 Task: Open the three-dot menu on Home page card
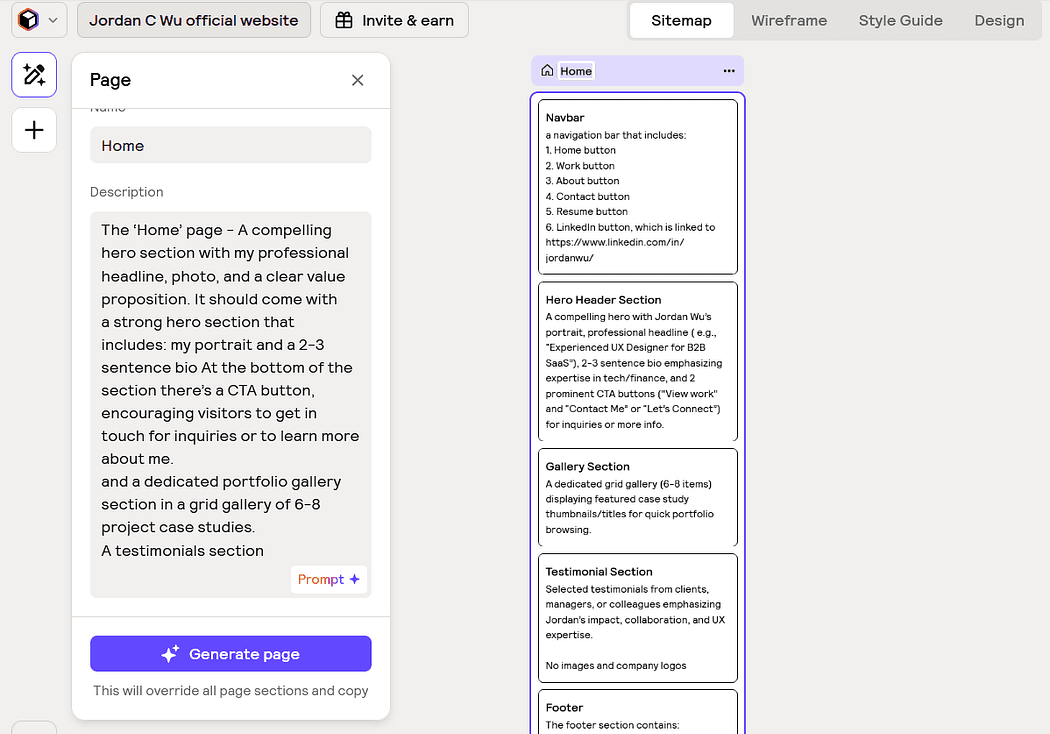click(729, 71)
